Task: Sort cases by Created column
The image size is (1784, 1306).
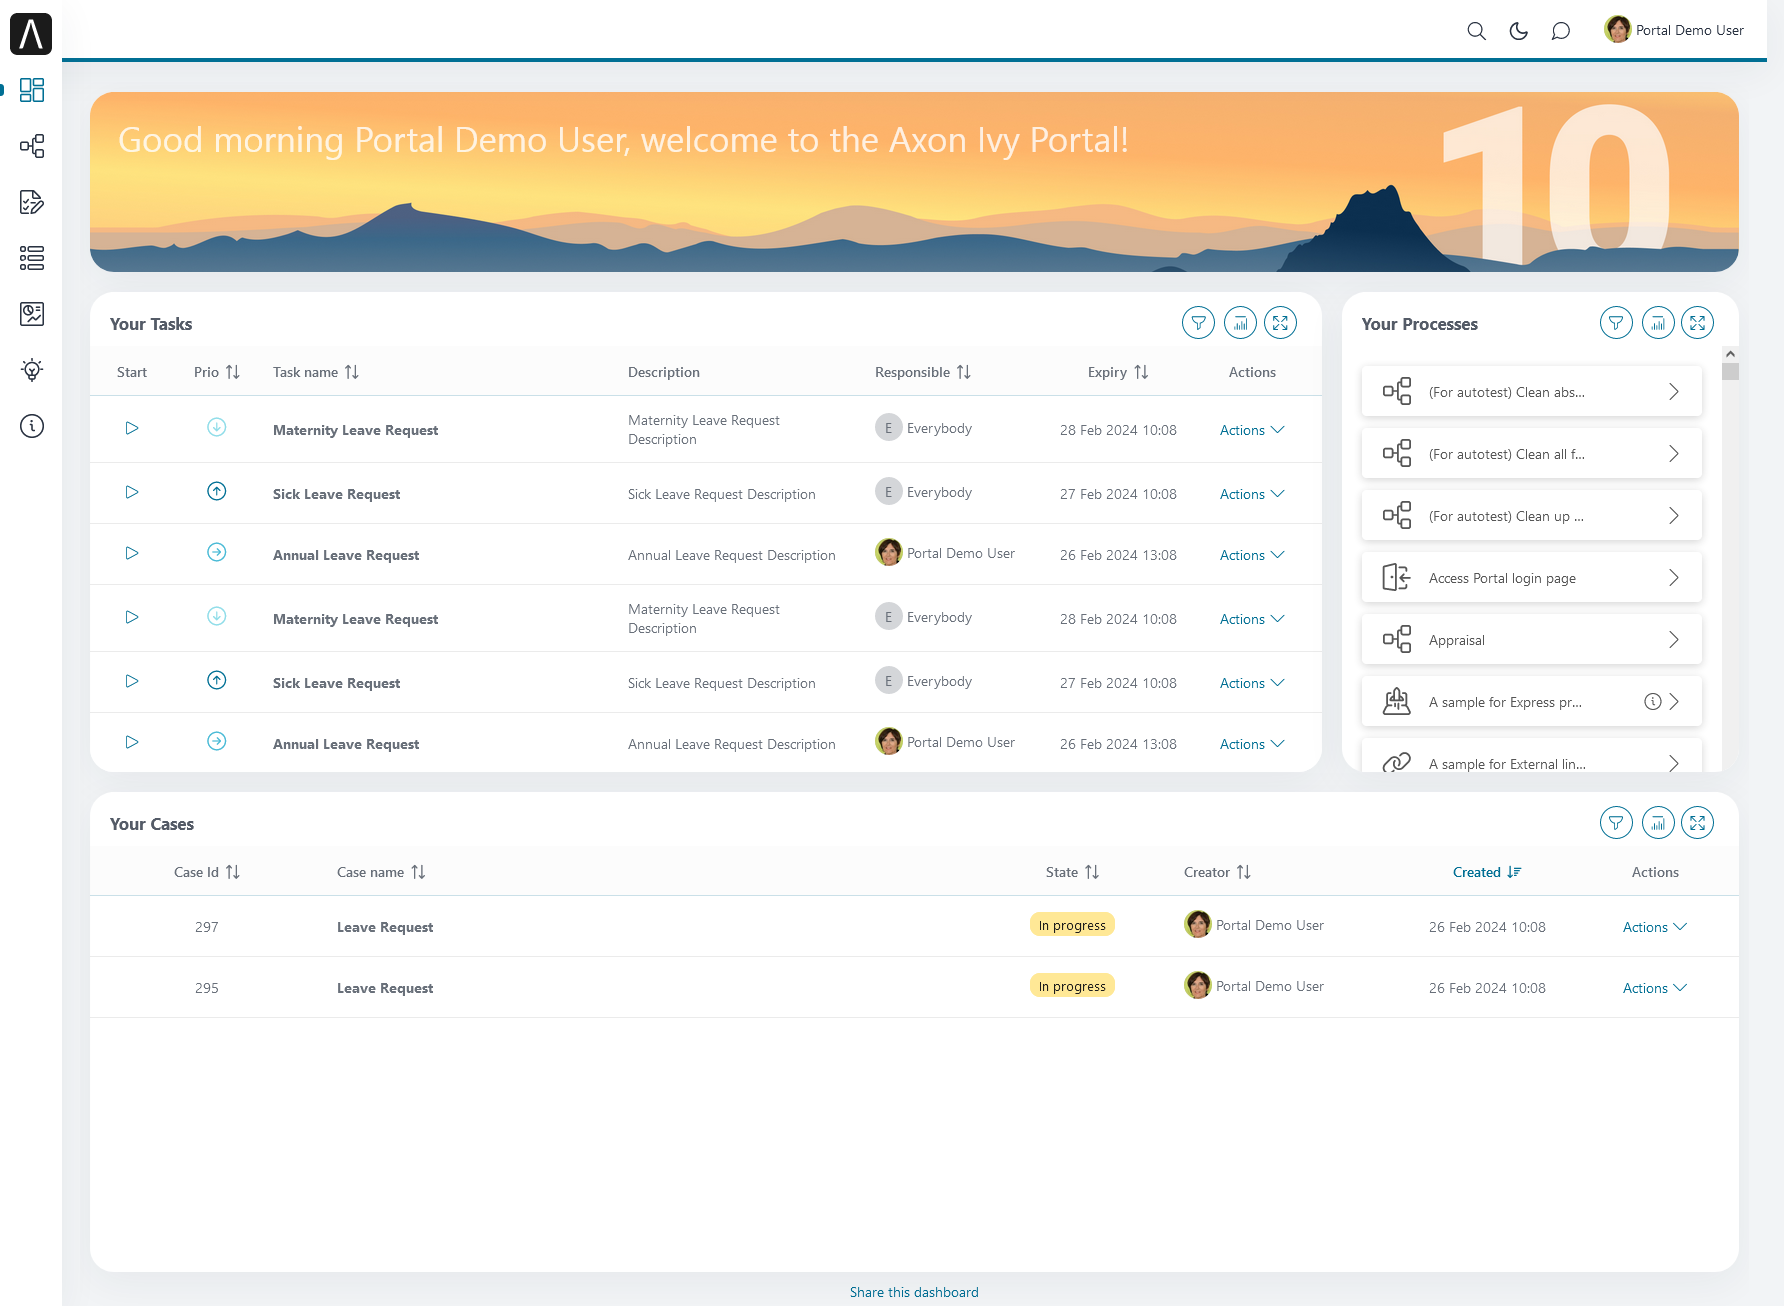Action: tap(1514, 872)
